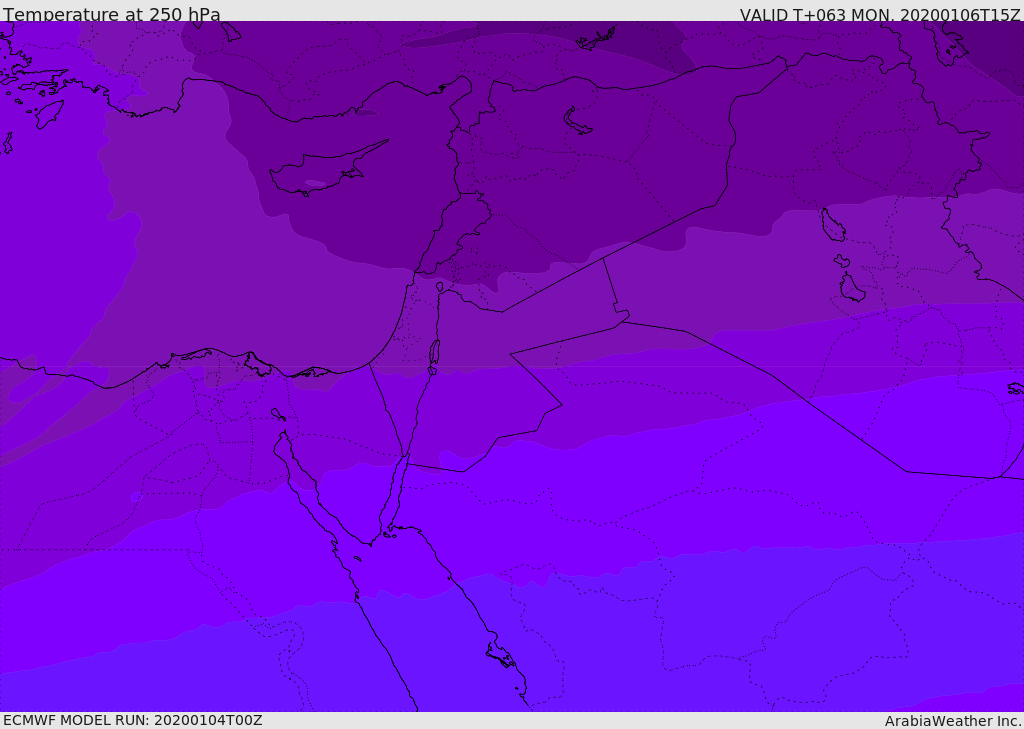Click the island of Cyprus on the map

pos(327,169)
